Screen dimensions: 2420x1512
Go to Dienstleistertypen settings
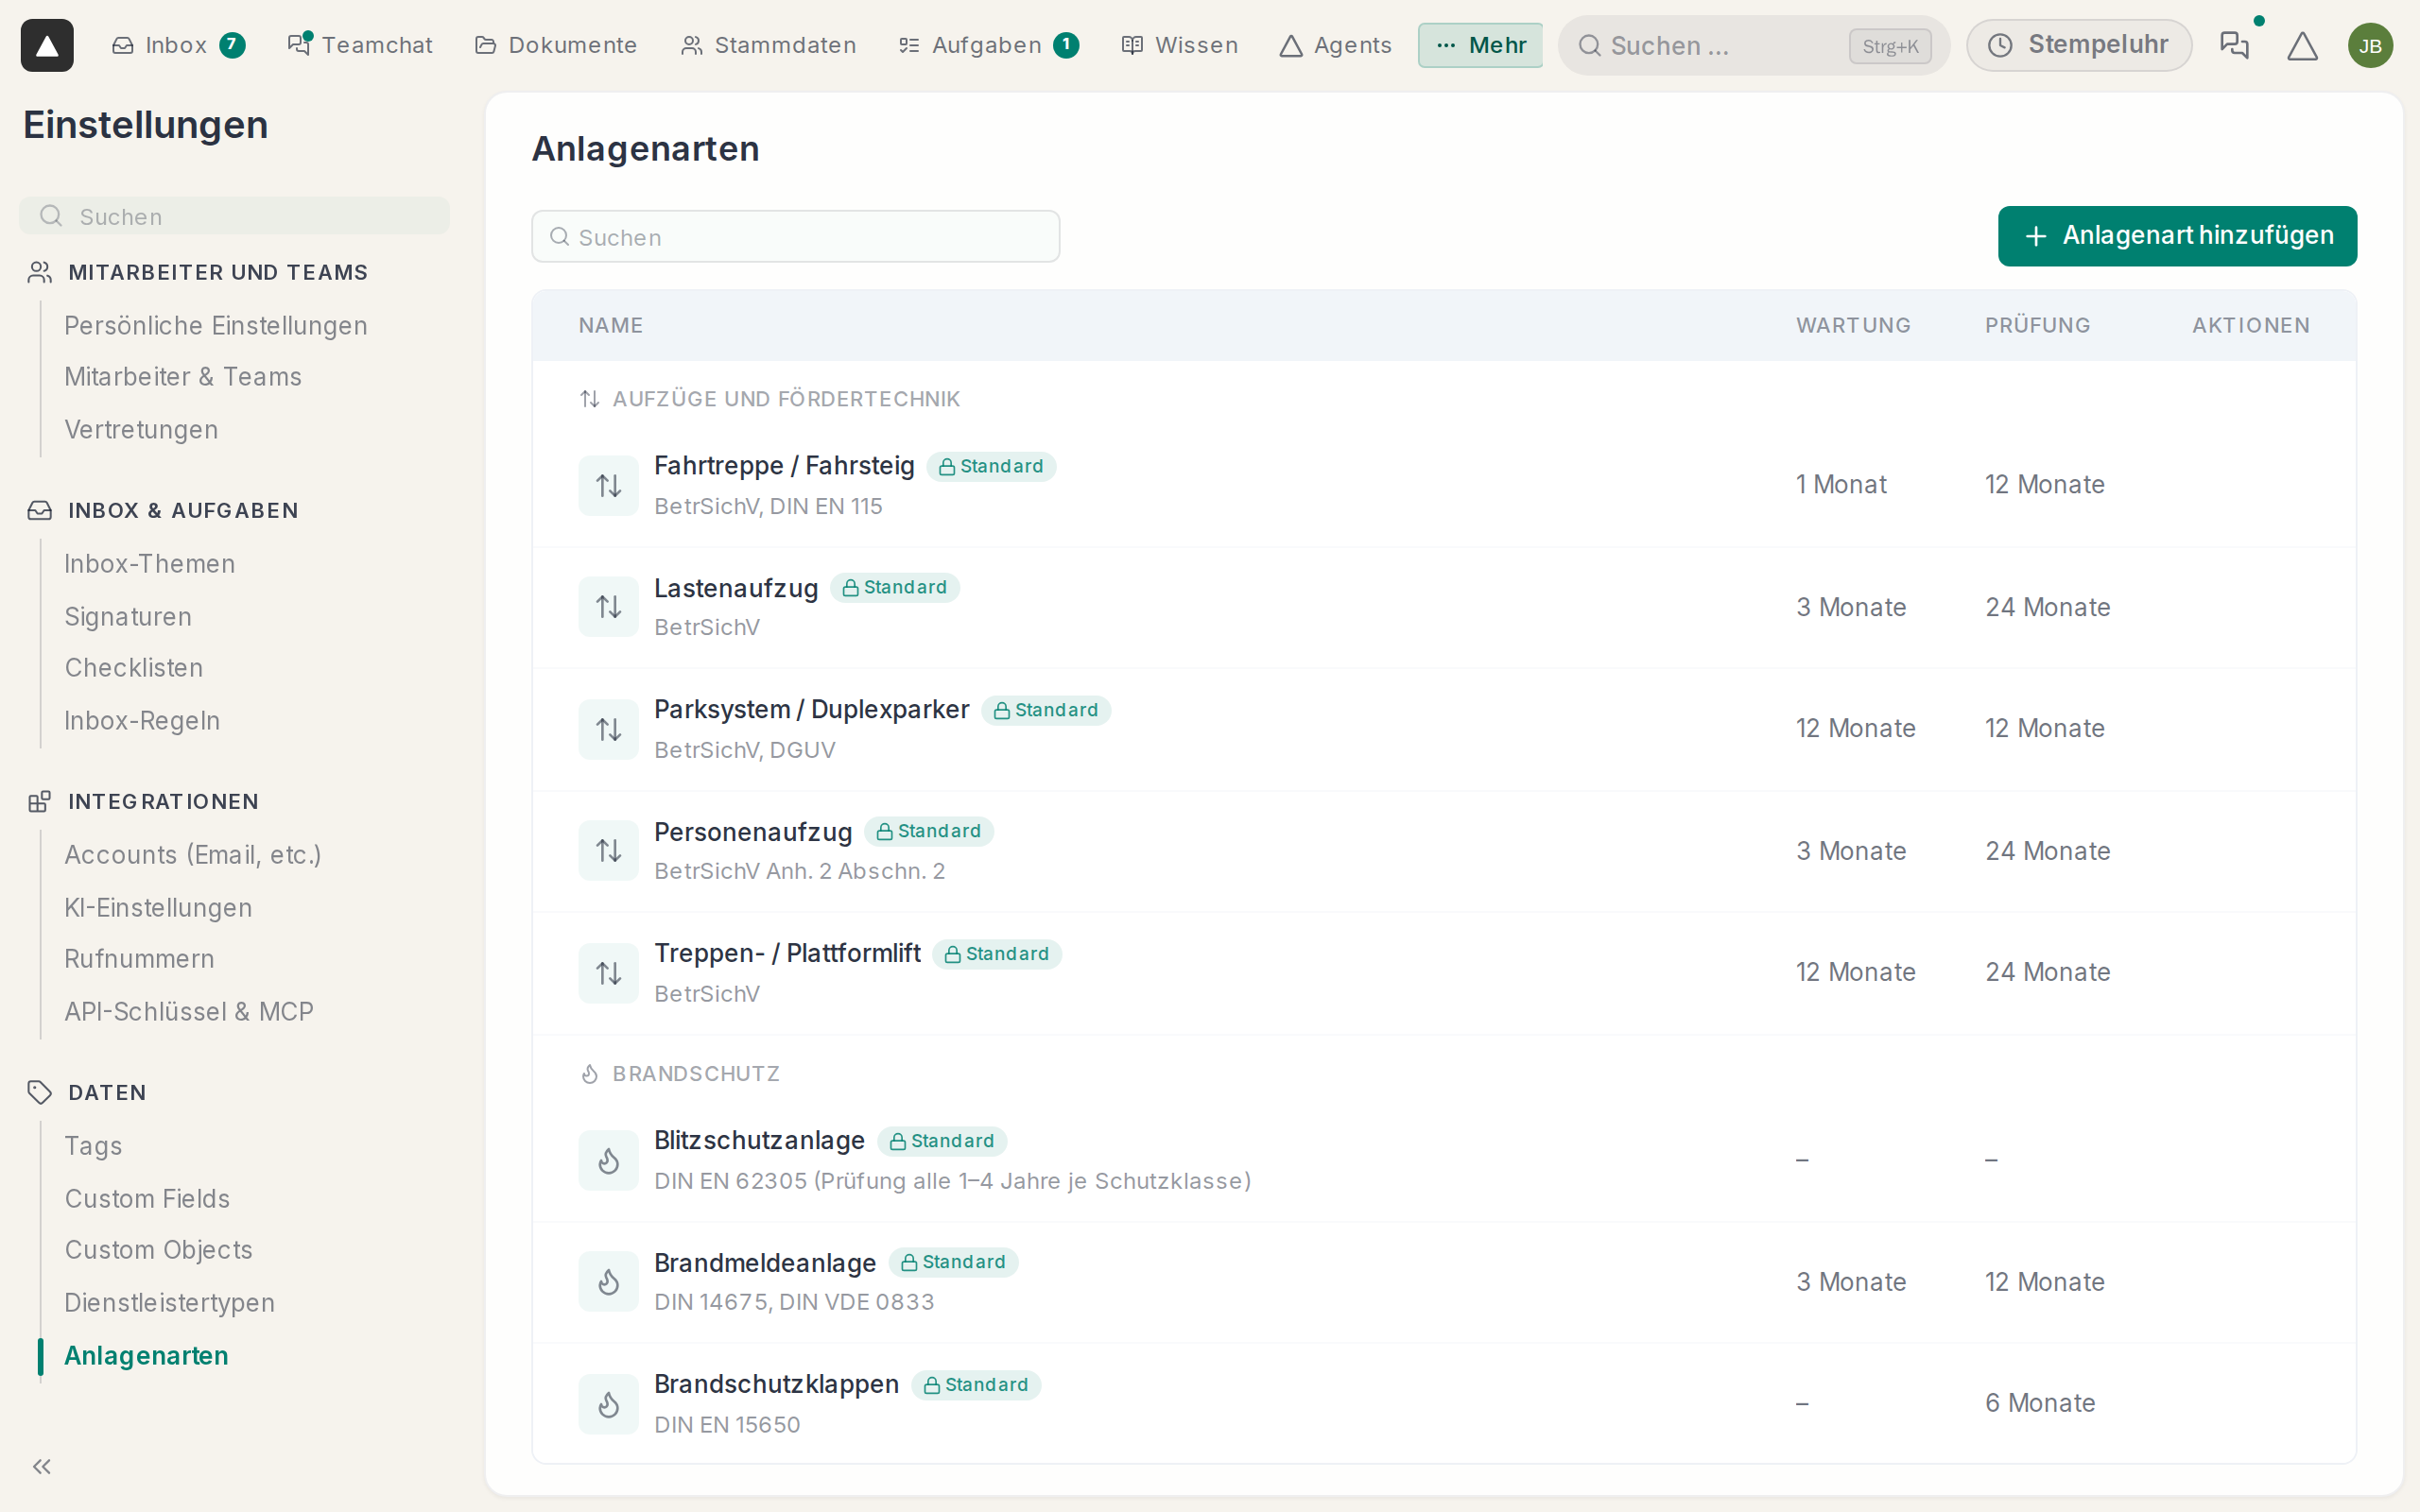[169, 1303]
